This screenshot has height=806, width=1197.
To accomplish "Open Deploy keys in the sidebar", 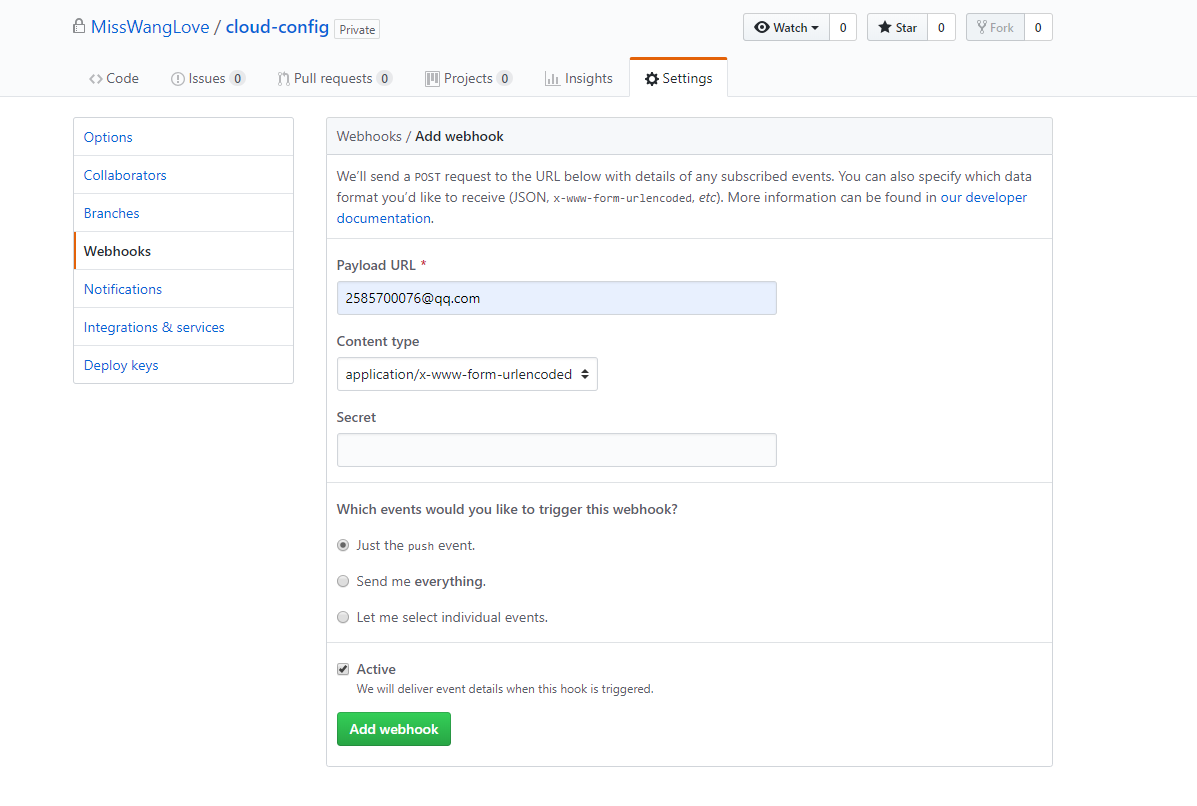I will [183, 365].
